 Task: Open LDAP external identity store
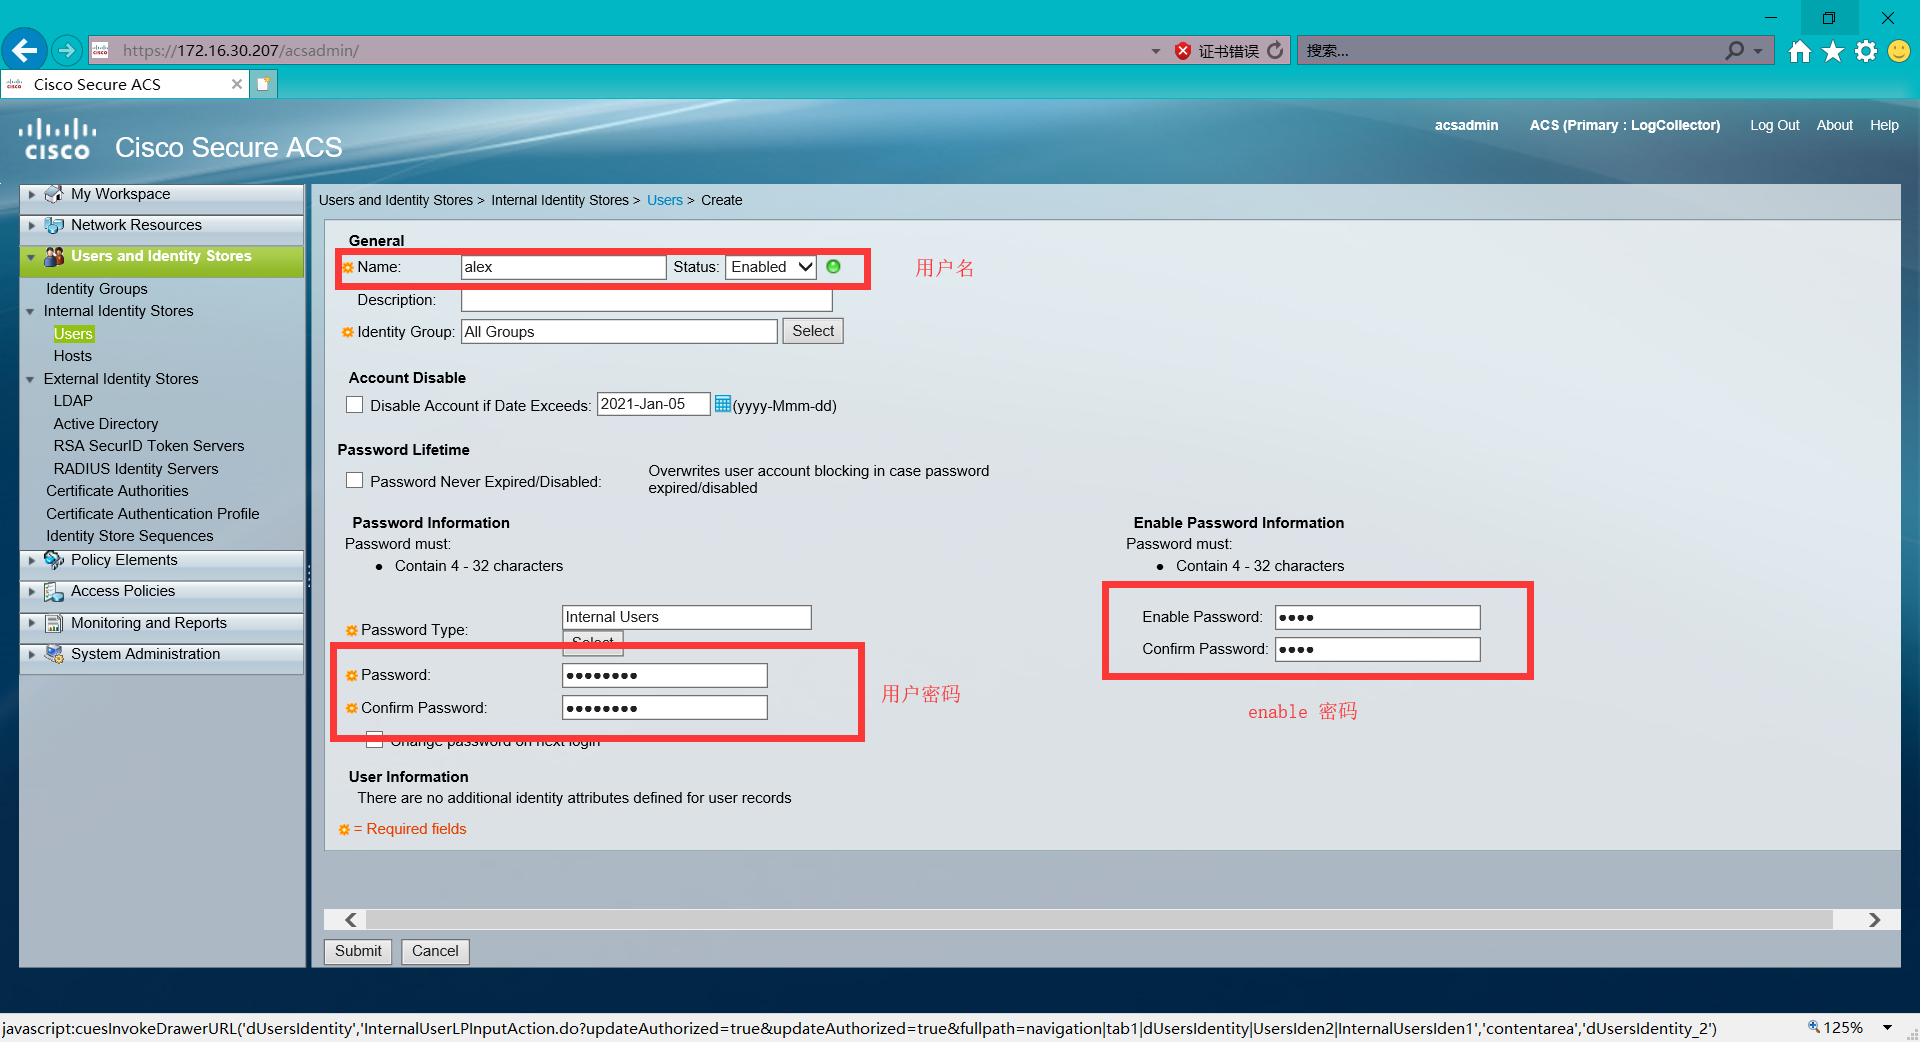click(73, 401)
